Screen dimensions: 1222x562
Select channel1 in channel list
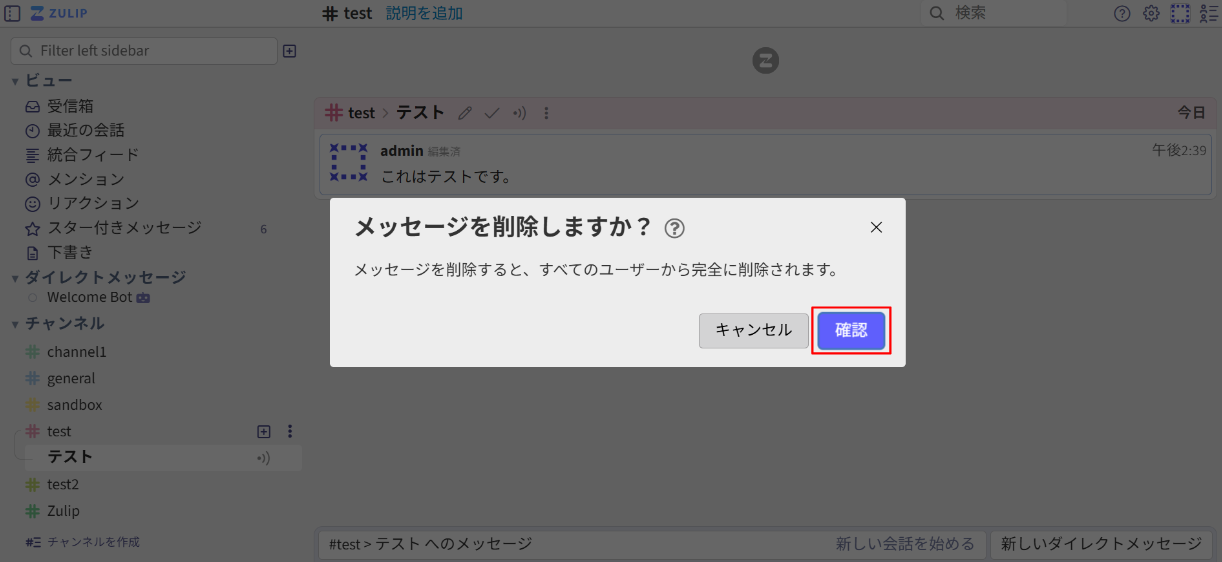pos(76,352)
